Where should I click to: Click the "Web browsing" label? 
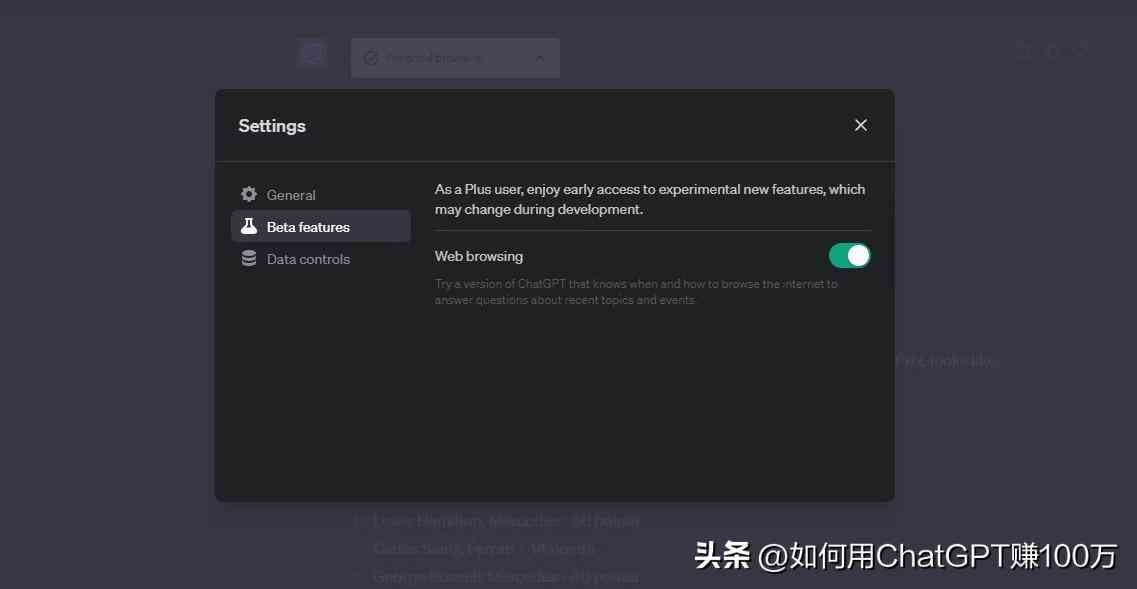point(479,256)
